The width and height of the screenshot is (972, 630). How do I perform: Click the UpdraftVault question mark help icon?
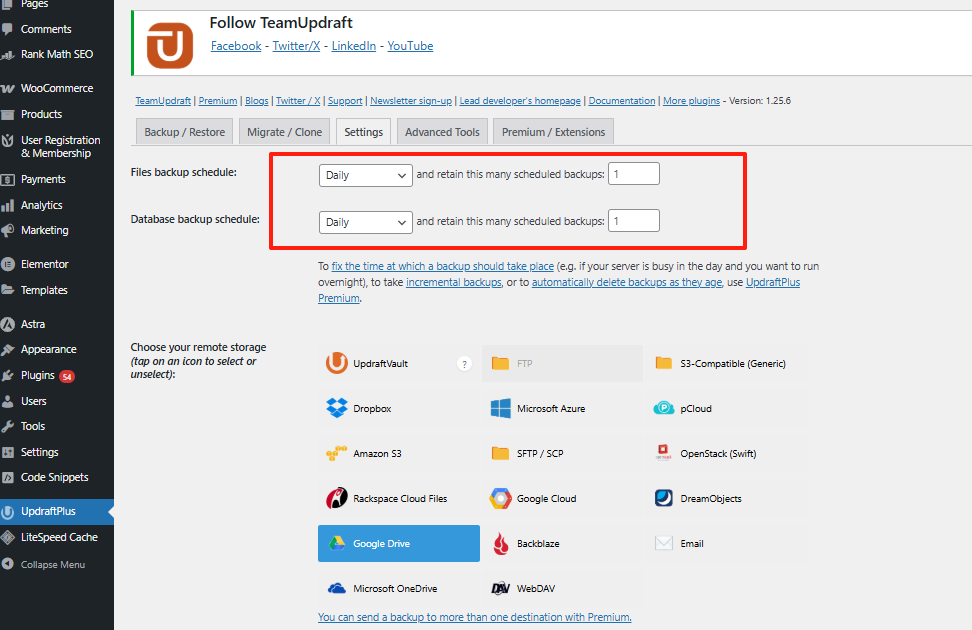tap(464, 364)
